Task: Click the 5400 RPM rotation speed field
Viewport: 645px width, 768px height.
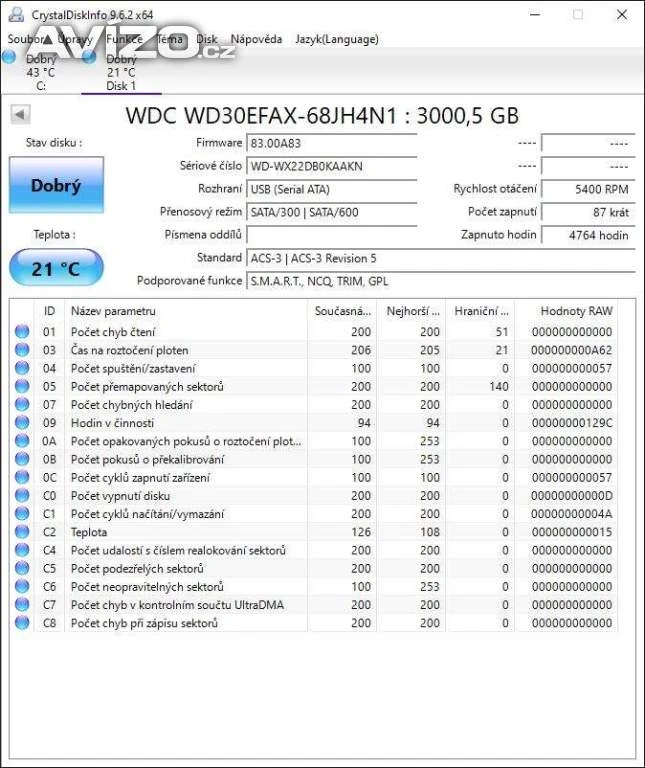Action: point(588,190)
